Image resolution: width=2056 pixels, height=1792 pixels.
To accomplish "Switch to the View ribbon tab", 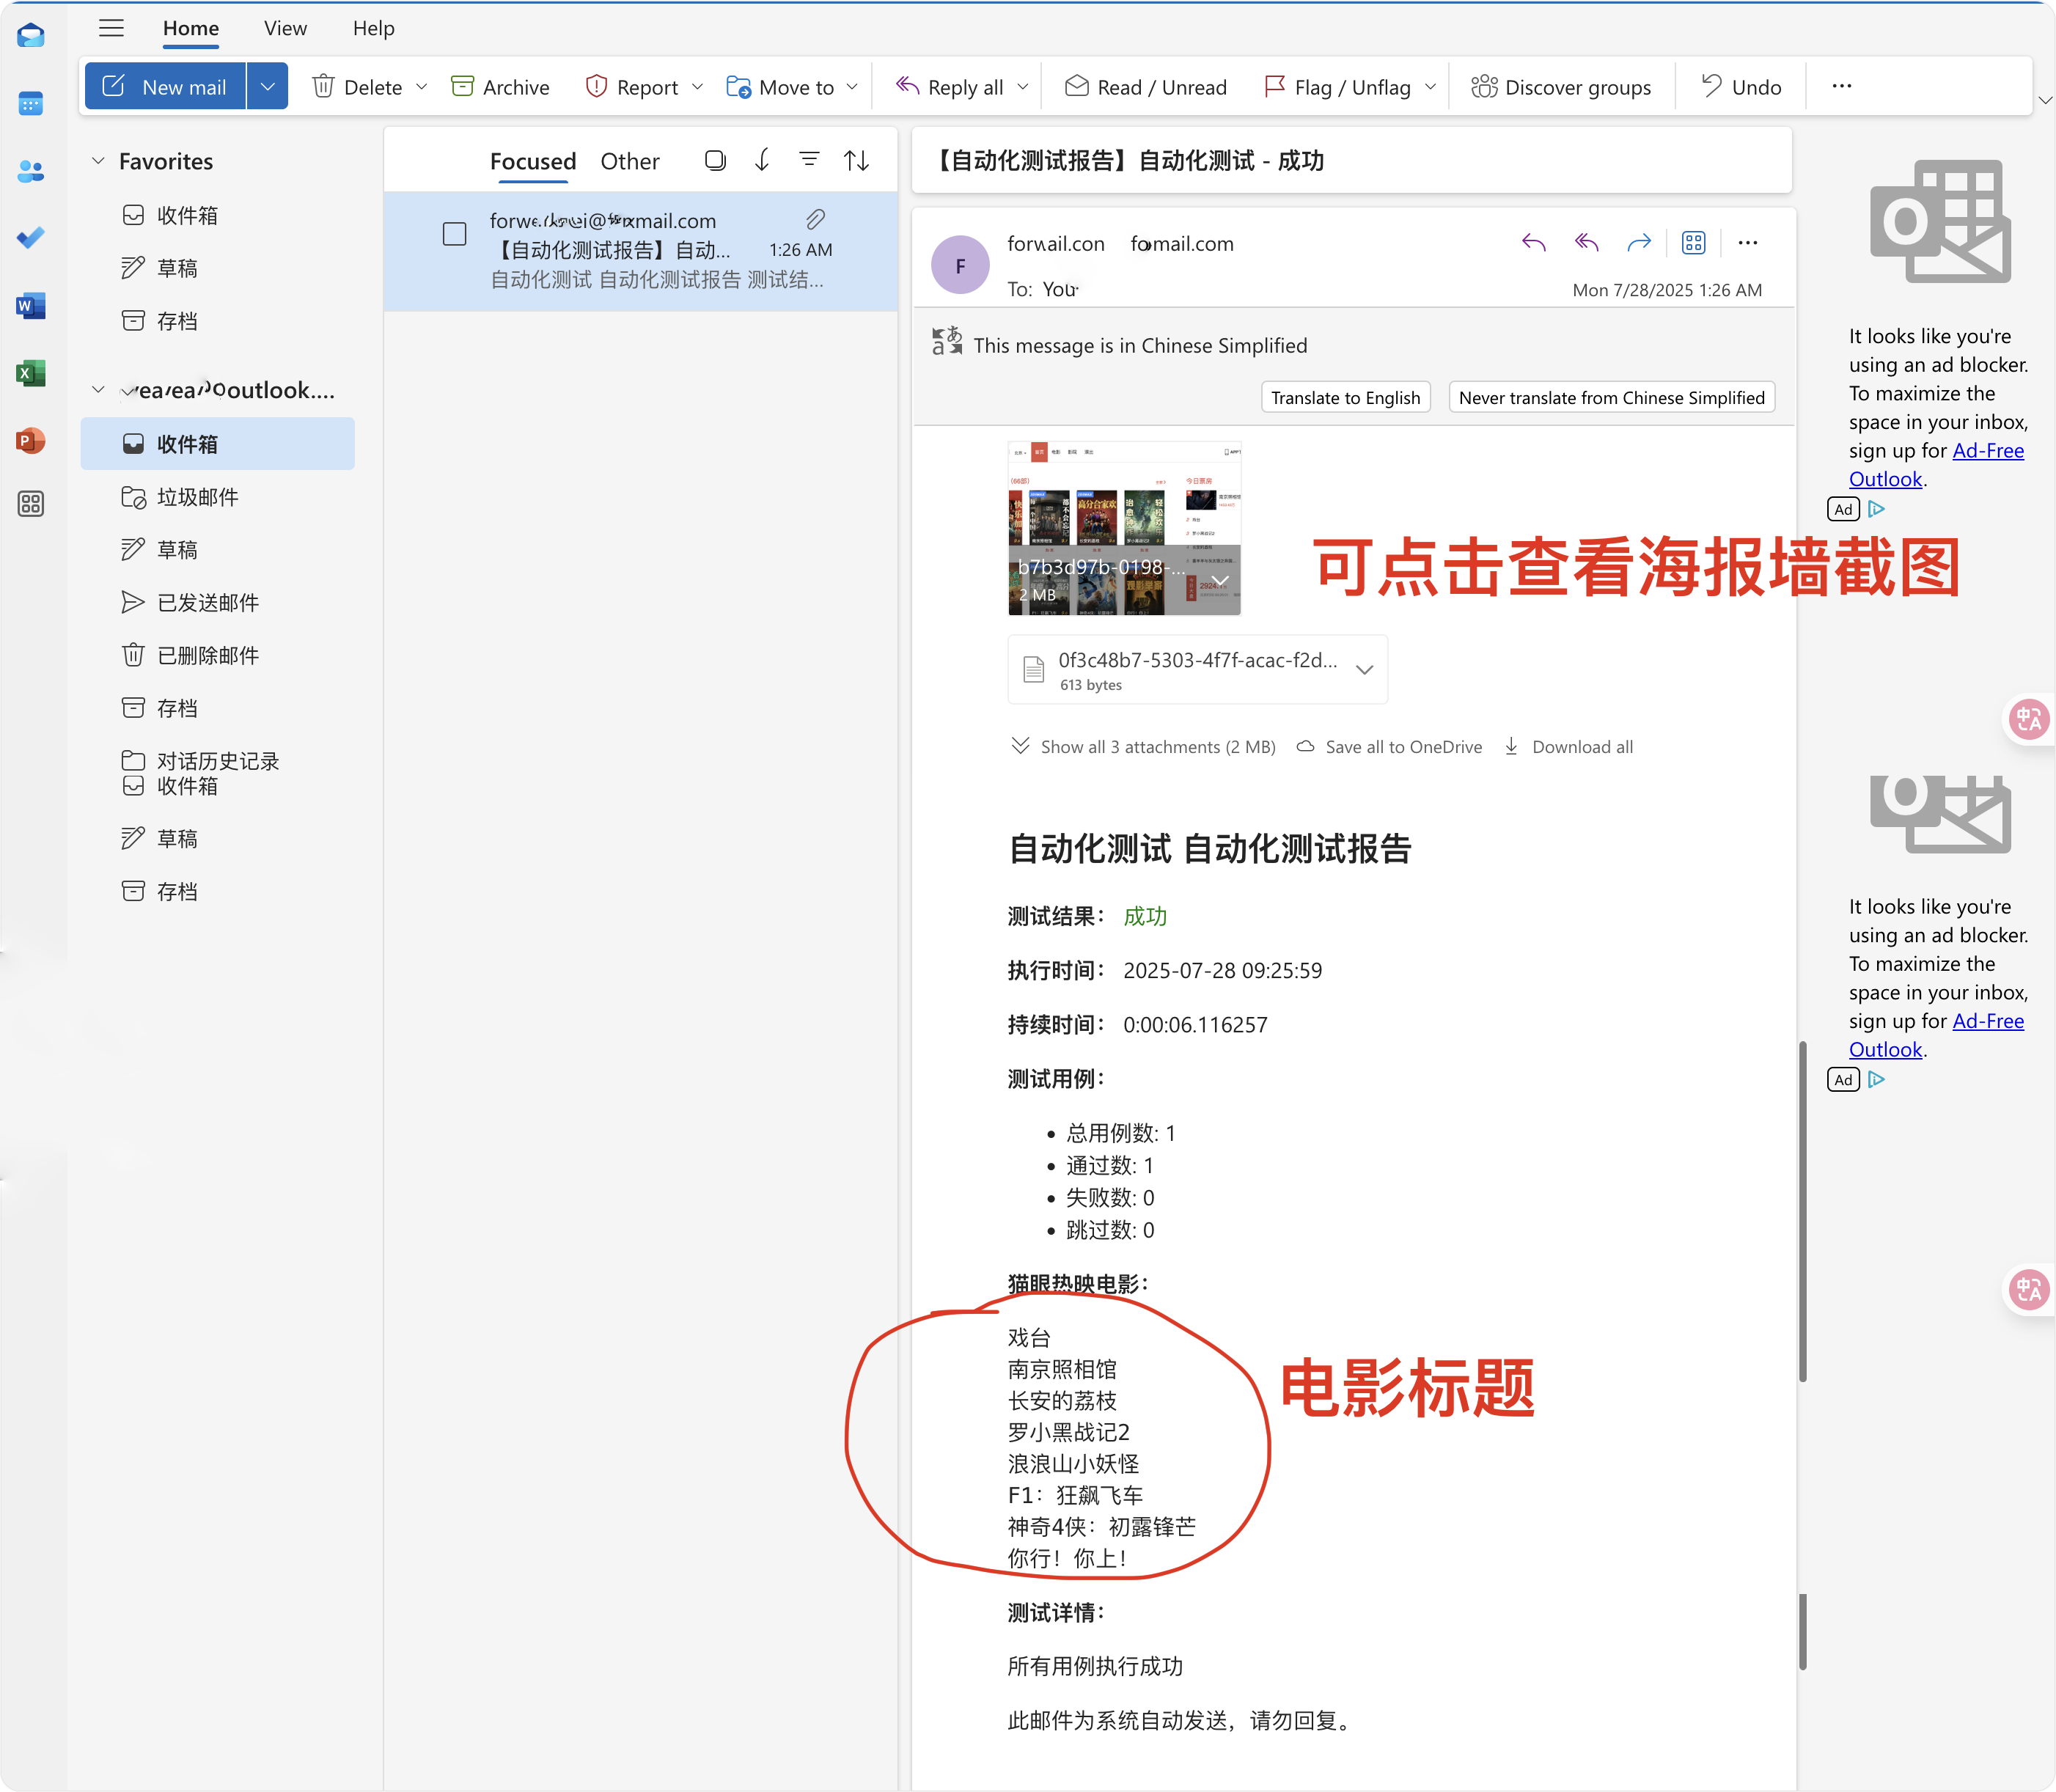I will point(285,28).
